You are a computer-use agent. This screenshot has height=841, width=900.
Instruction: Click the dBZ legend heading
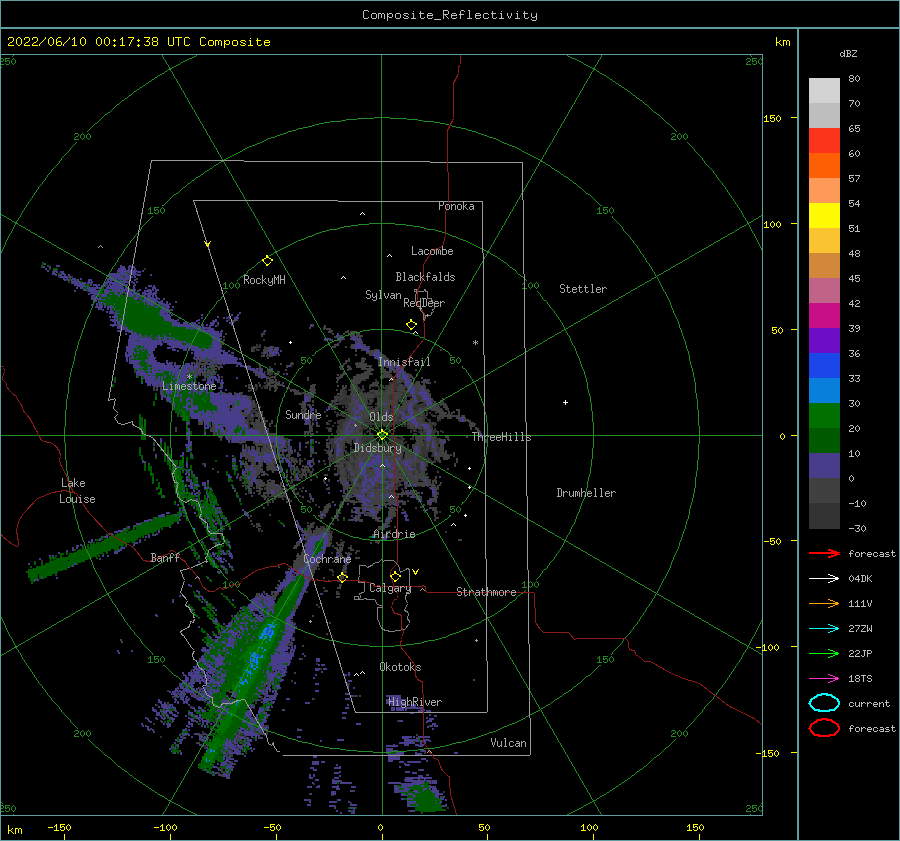[x=848, y=54]
